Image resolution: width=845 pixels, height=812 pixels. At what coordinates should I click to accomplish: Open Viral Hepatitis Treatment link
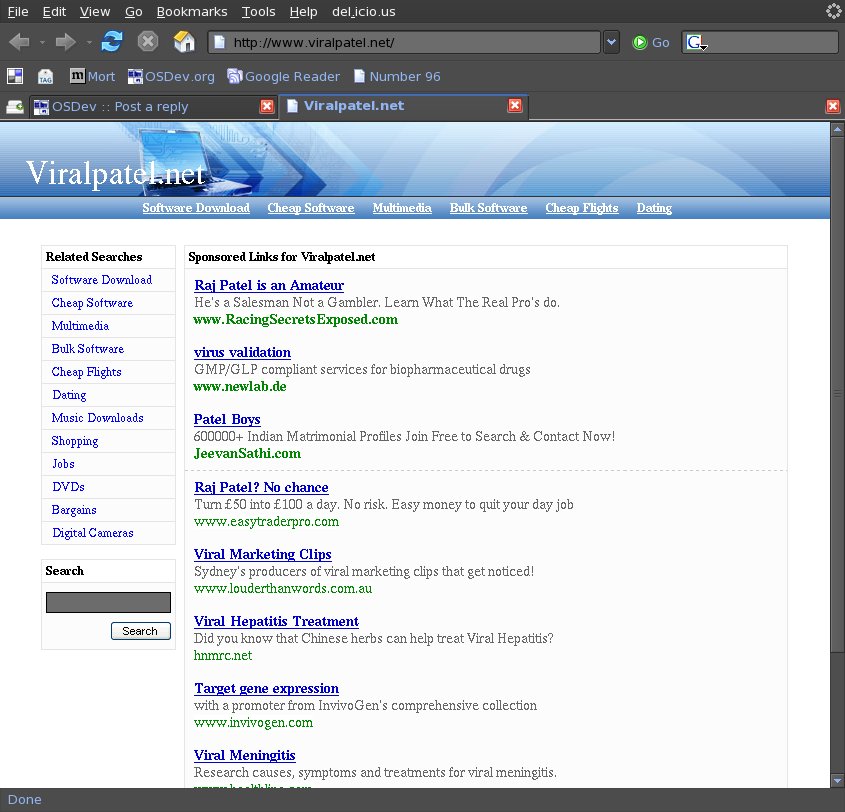276,621
